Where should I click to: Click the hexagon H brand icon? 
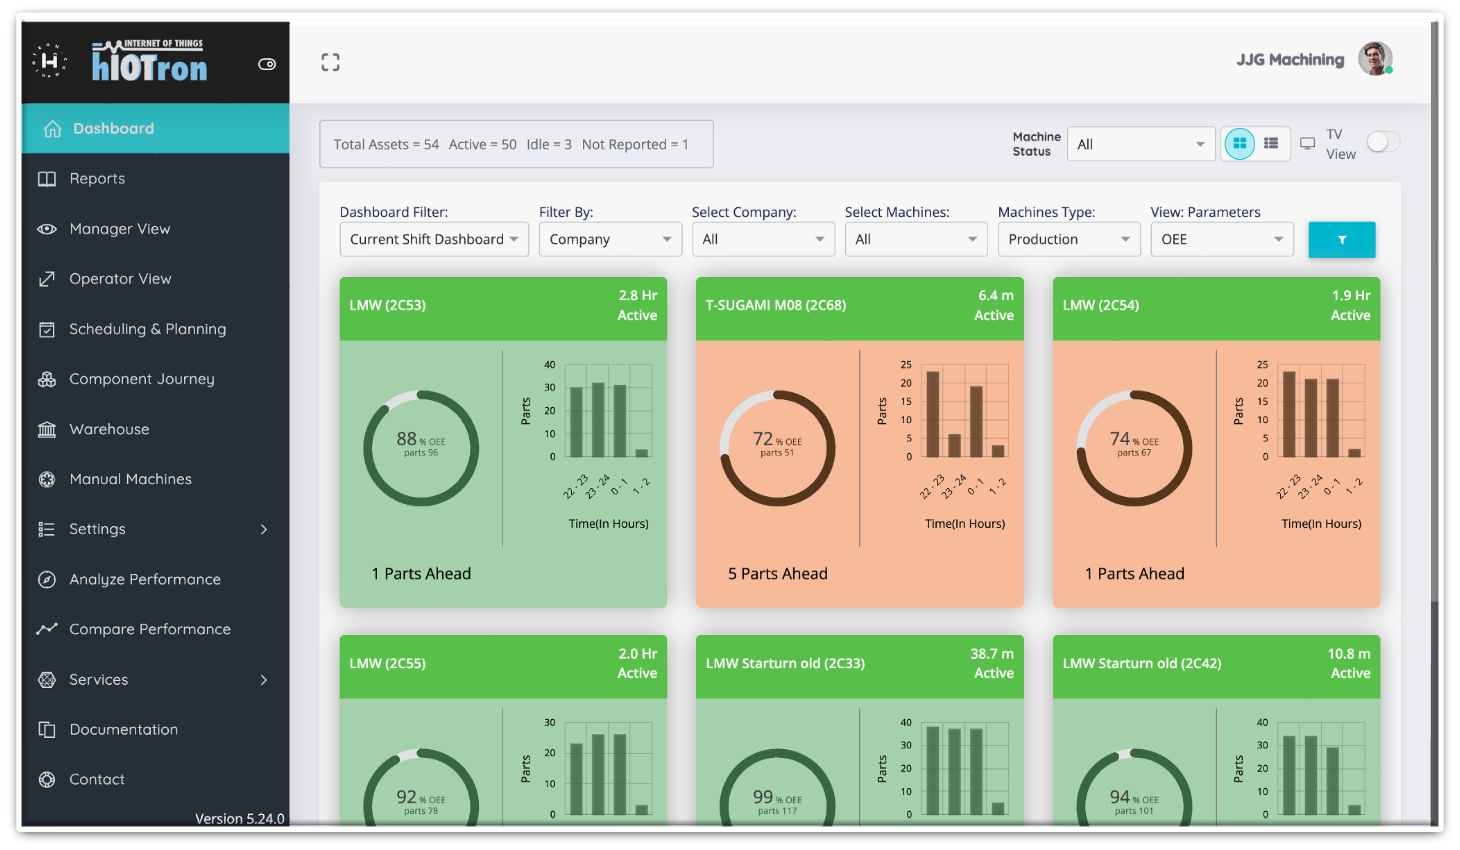click(x=48, y=61)
